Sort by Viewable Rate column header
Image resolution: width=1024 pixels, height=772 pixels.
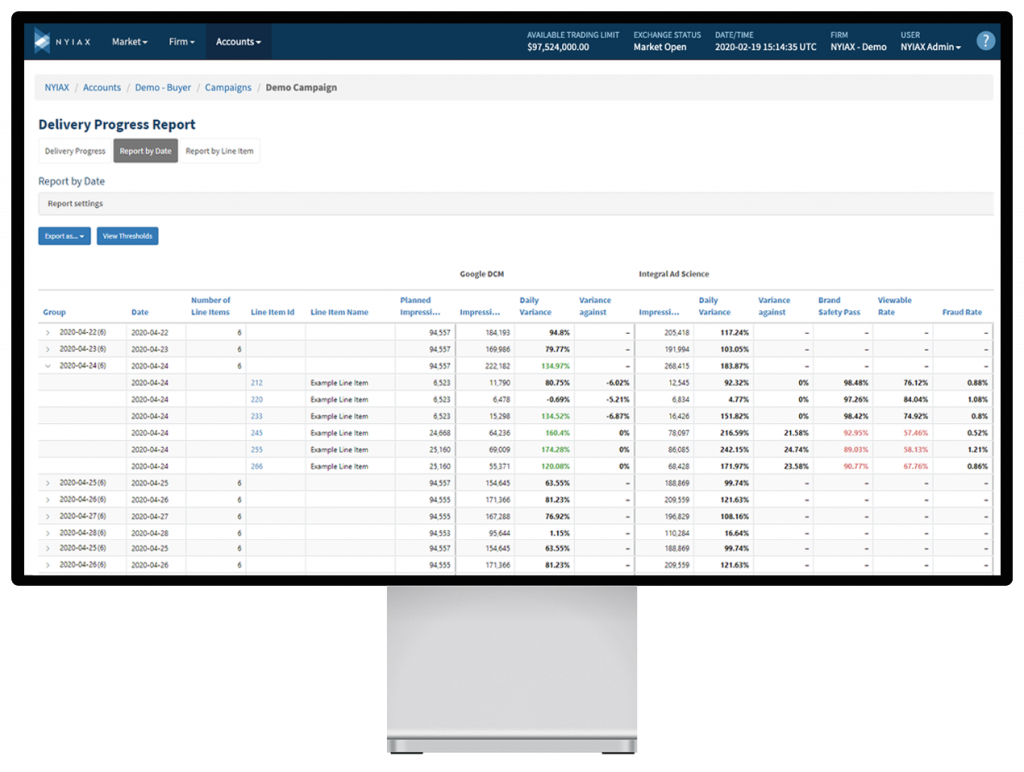pyautogui.click(x=895, y=306)
